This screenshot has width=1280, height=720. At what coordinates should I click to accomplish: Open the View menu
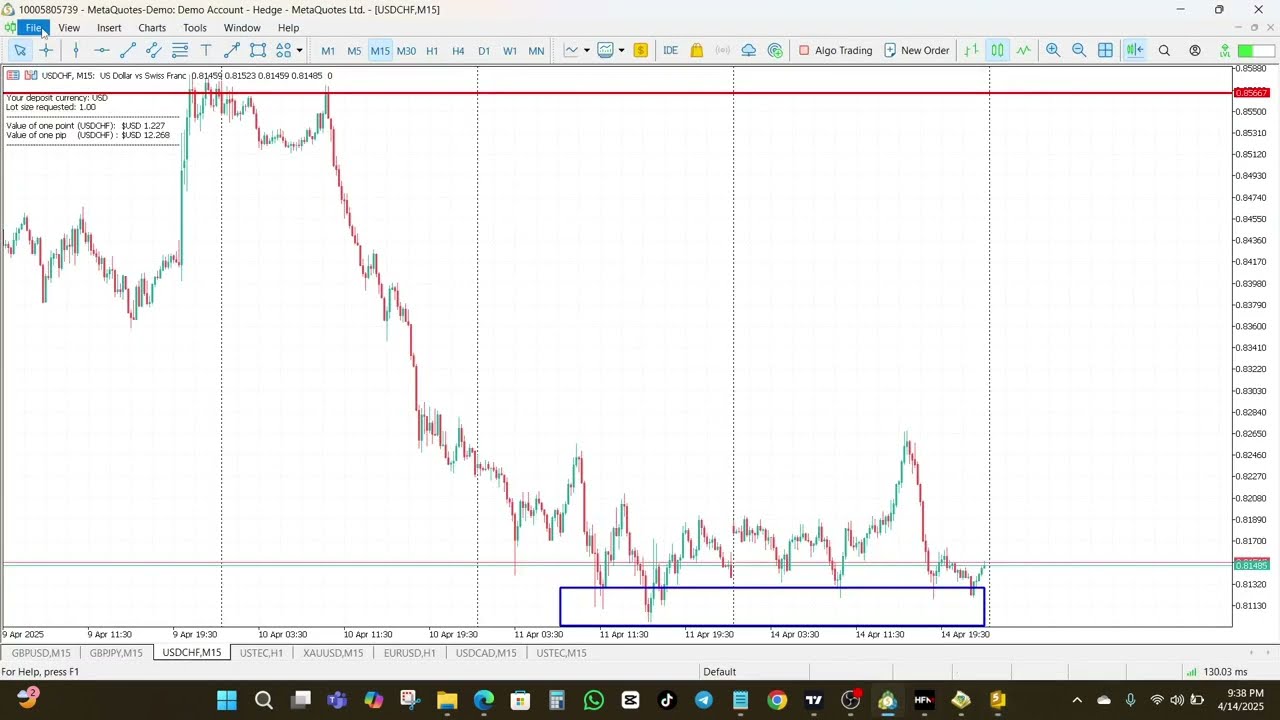point(69,28)
